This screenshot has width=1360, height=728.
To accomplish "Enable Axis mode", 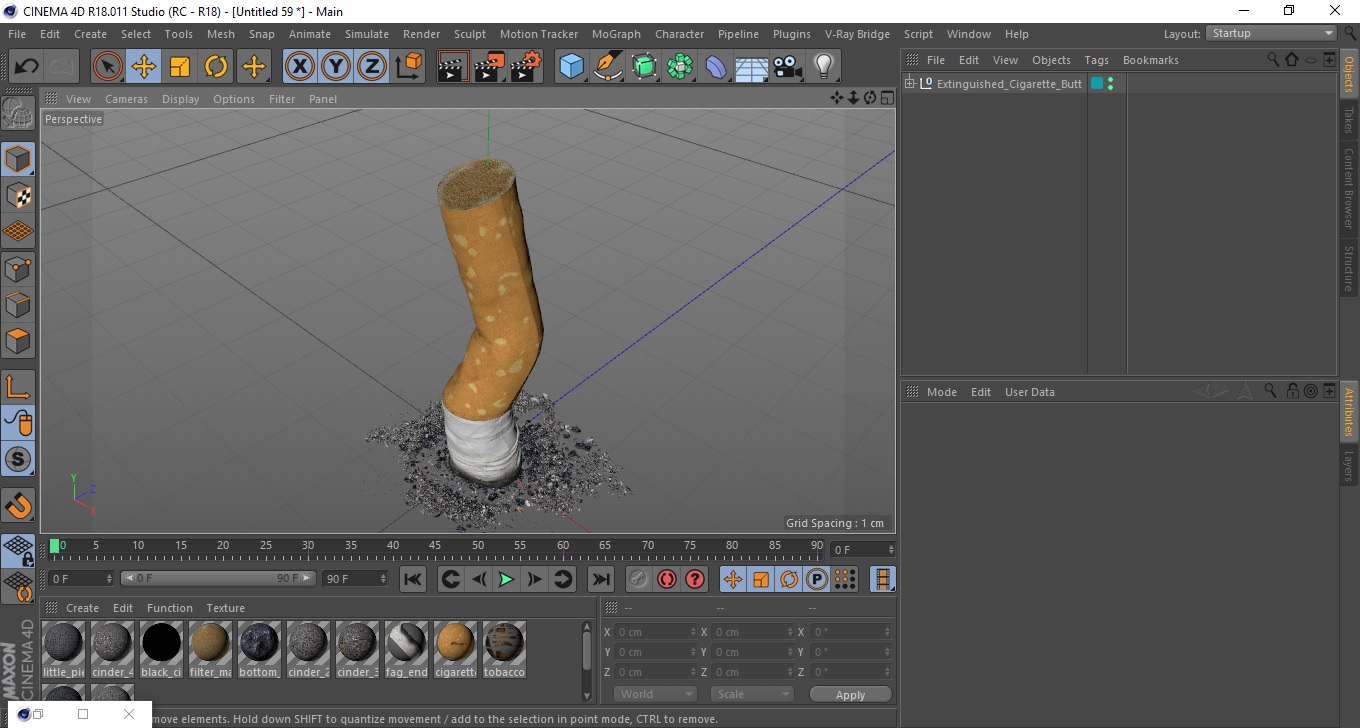I will (x=18, y=387).
